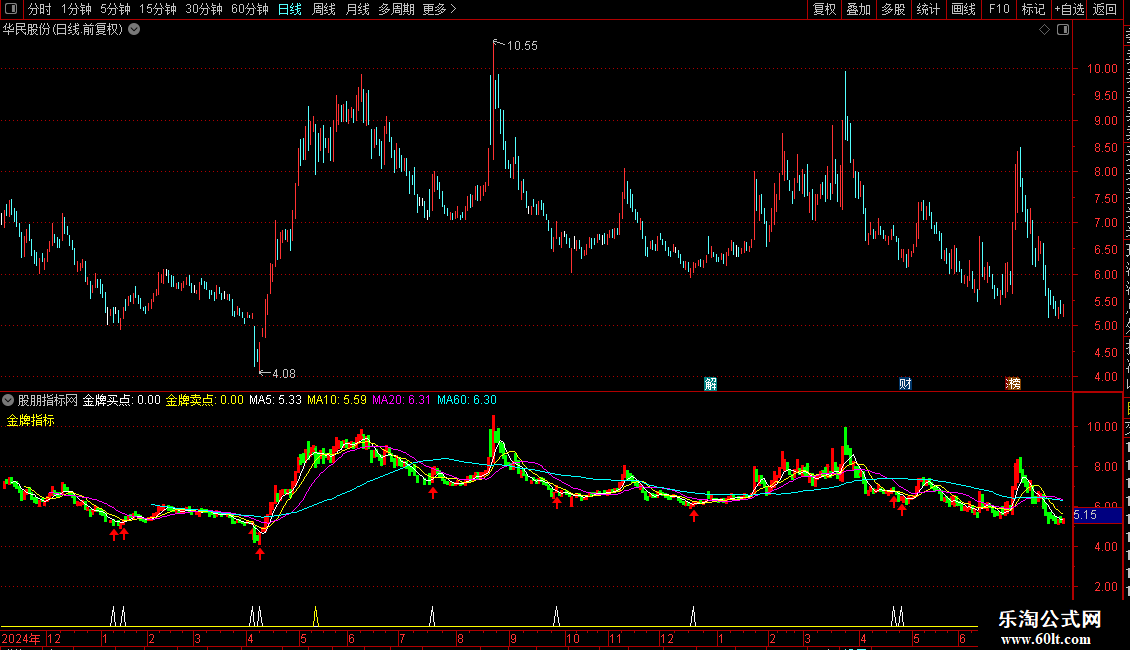
Task: Click the 10.55 high price label
Action: click(x=522, y=46)
